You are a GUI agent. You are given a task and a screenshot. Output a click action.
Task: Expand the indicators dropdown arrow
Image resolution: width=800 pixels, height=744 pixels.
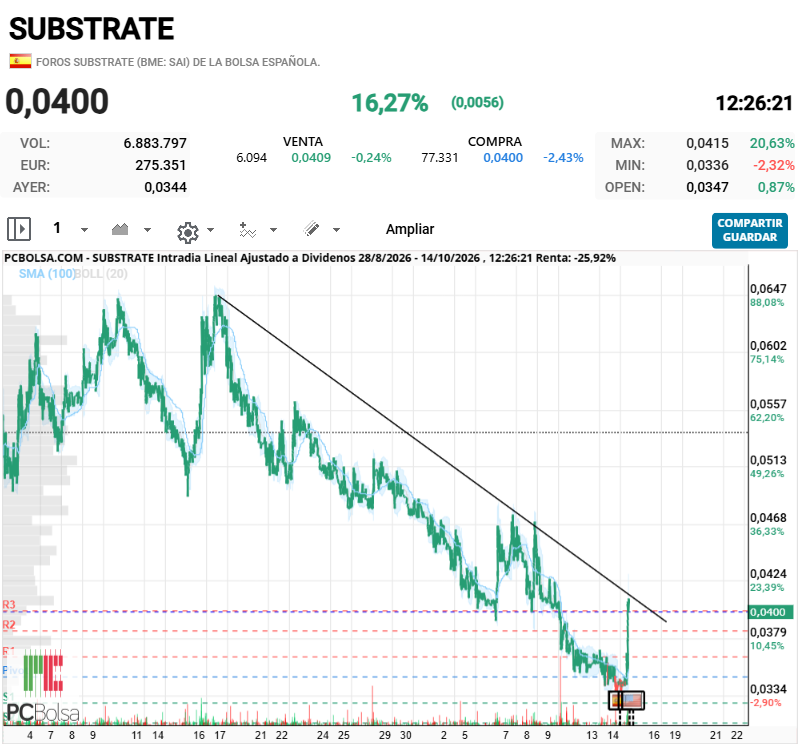[273, 230]
